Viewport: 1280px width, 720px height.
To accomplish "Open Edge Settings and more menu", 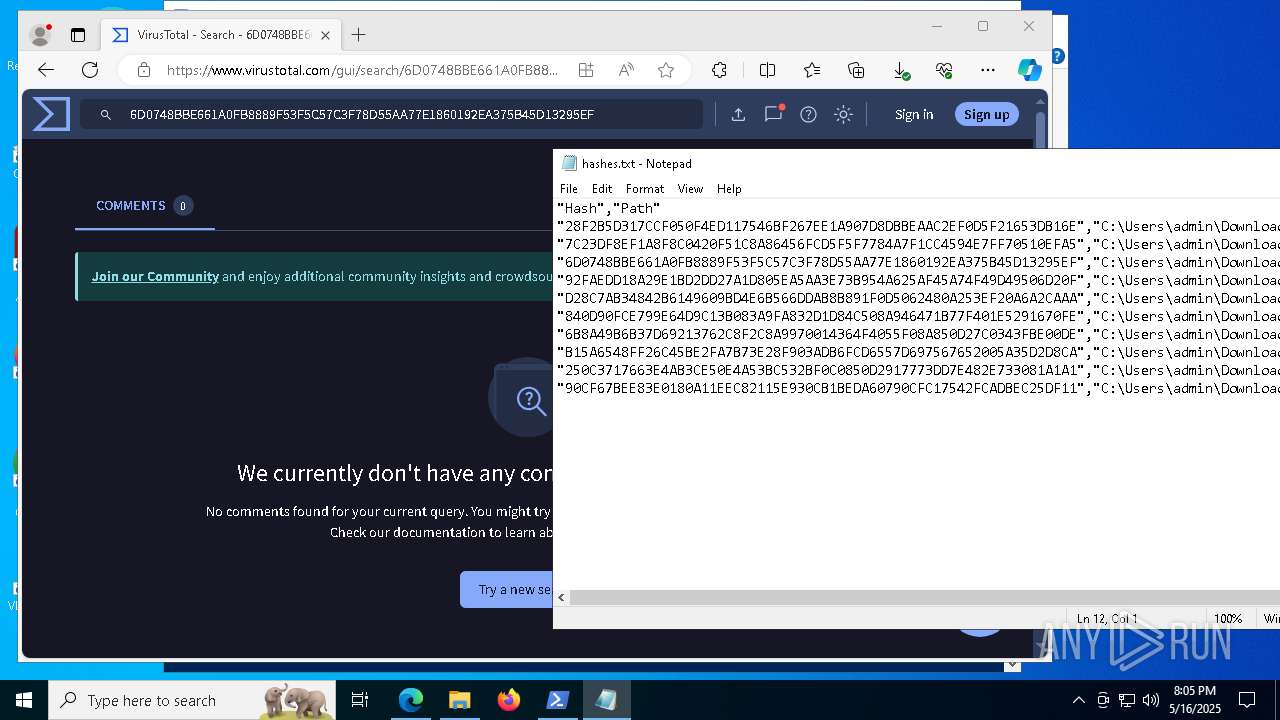I will (988, 70).
